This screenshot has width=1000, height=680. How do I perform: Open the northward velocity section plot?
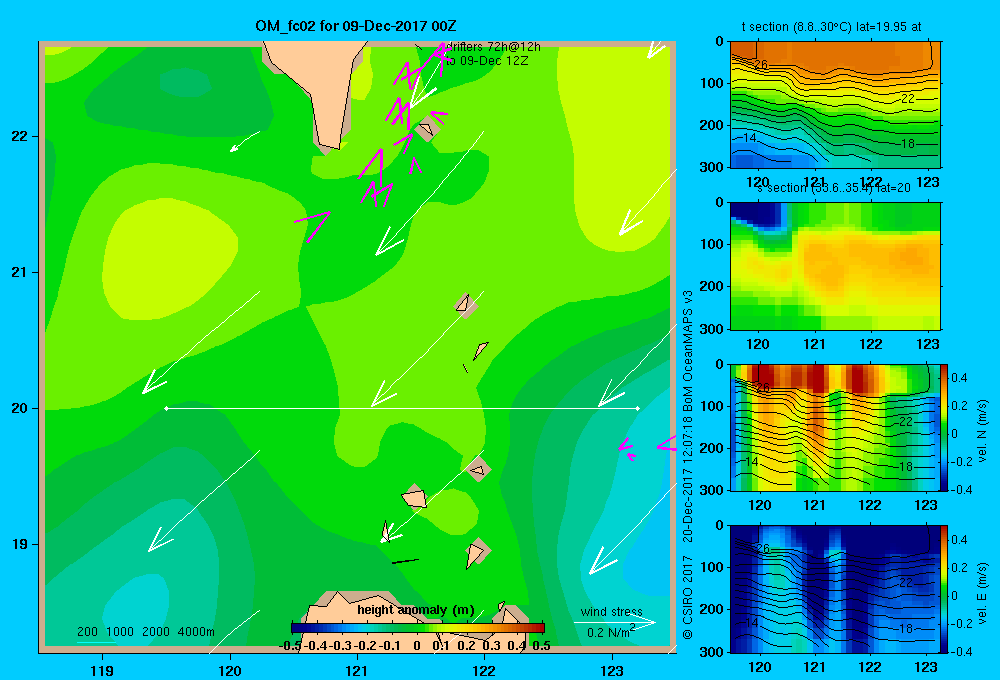(x=835, y=427)
